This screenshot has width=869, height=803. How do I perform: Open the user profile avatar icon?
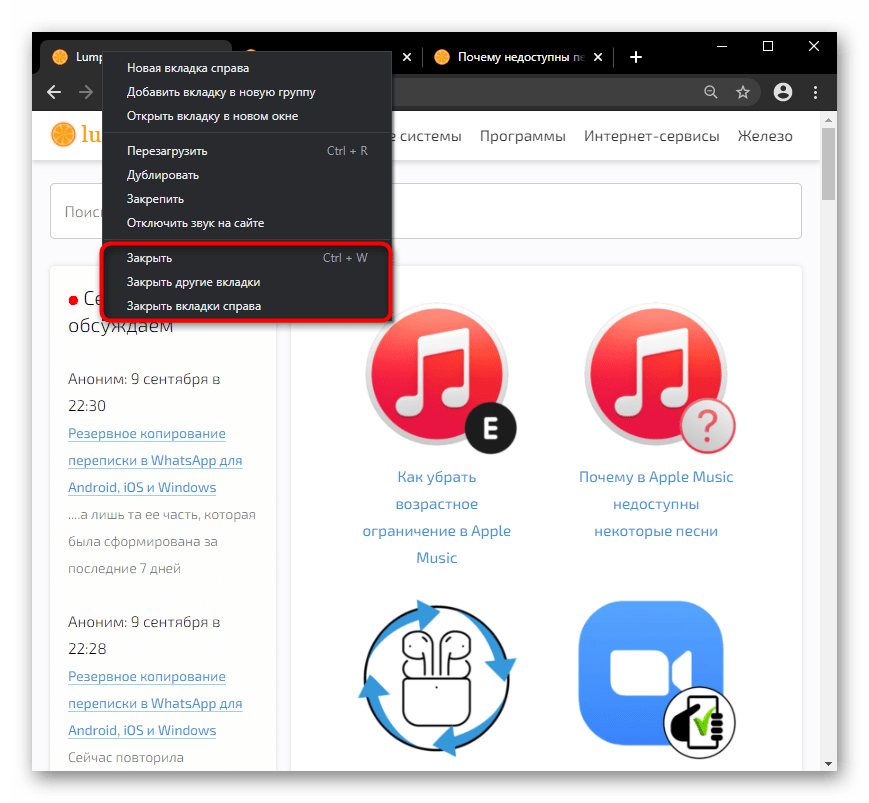pyautogui.click(x=783, y=92)
